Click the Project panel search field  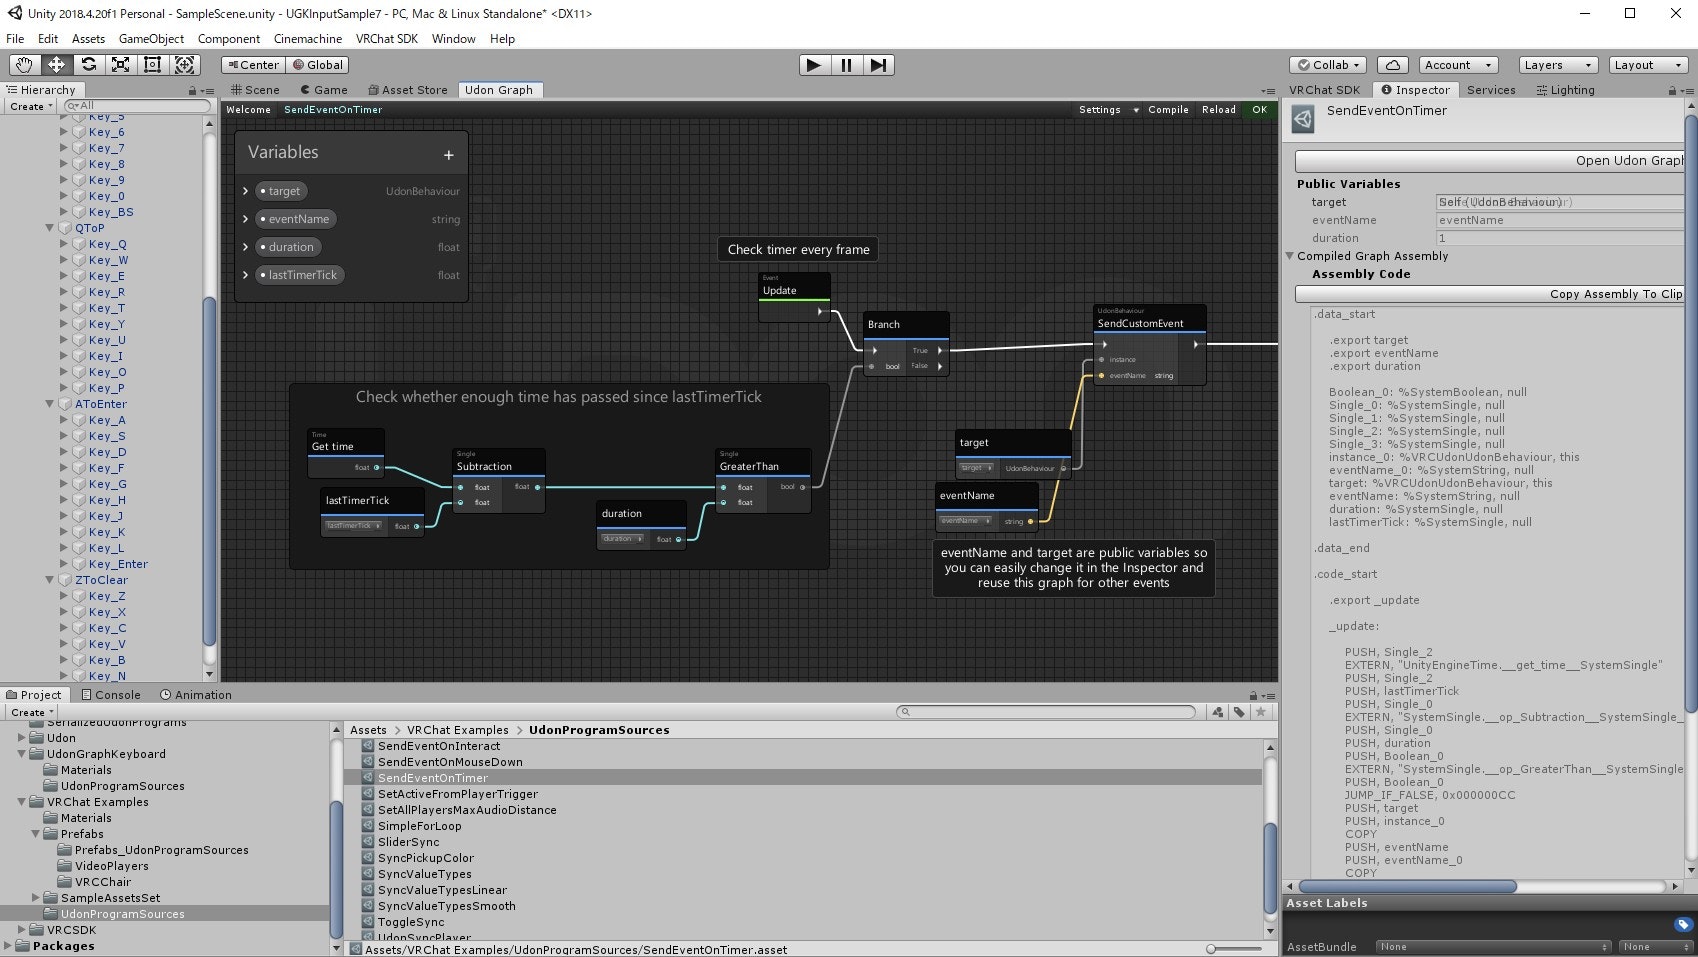pyautogui.click(x=1046, y=712)
